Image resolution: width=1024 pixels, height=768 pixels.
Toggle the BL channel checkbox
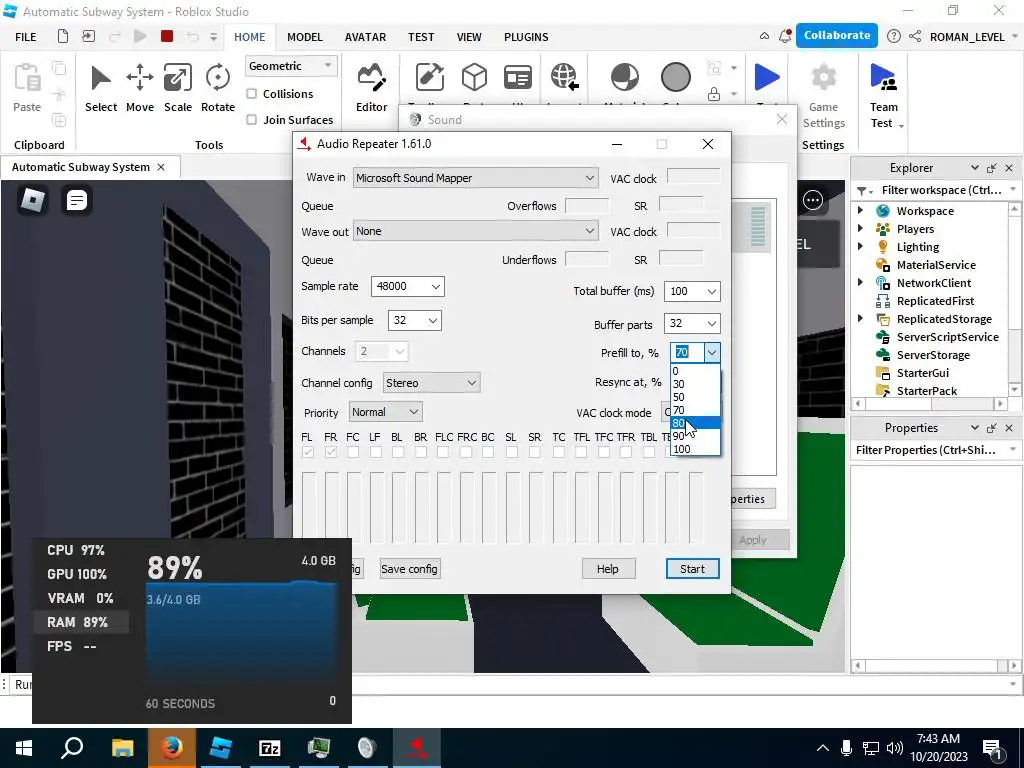point(398,452)
